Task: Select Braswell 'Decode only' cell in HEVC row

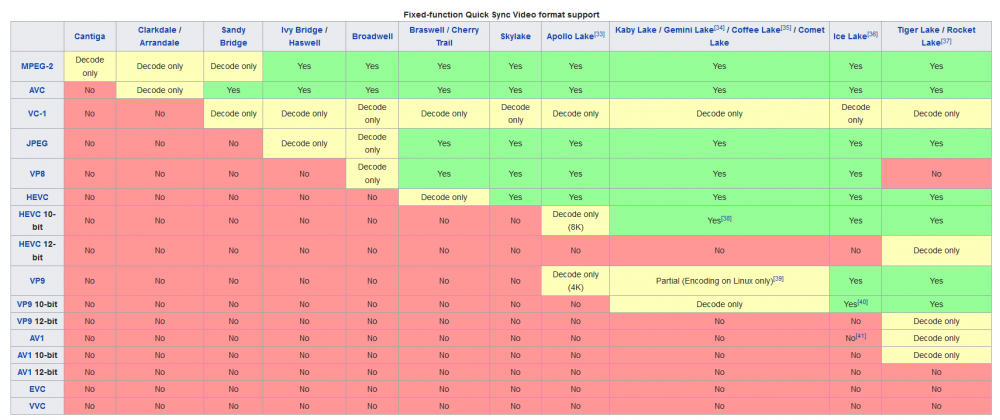Action: pos(444,197)
